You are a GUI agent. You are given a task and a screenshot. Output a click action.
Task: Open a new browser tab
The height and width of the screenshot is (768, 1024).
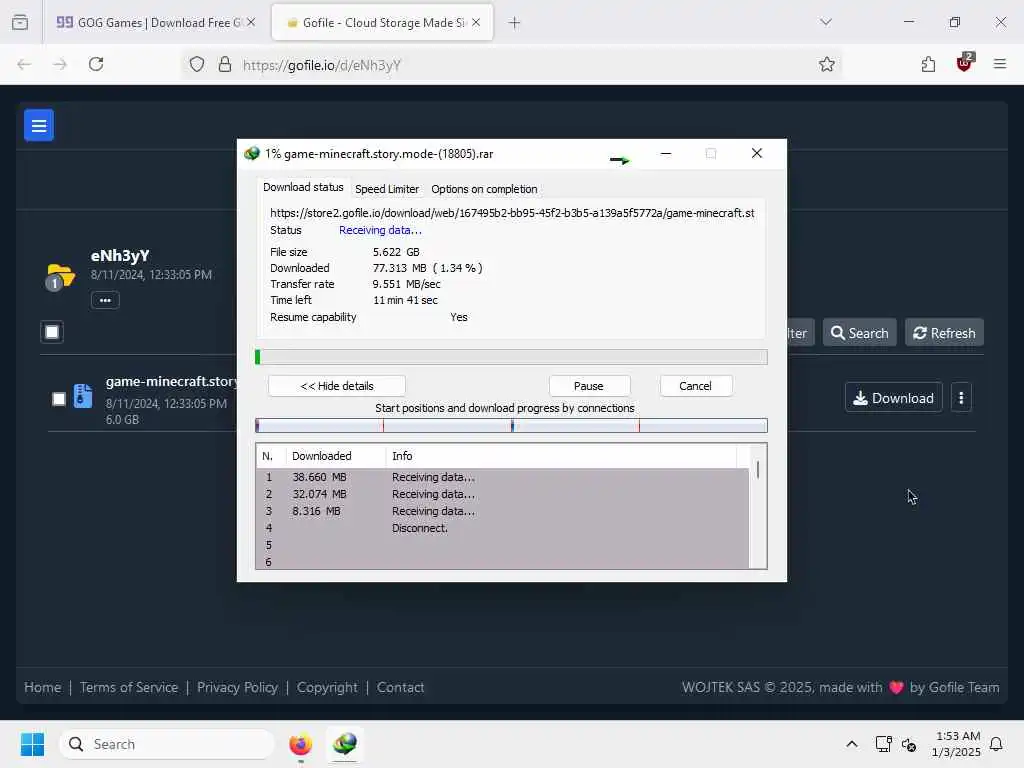[515, 22]
